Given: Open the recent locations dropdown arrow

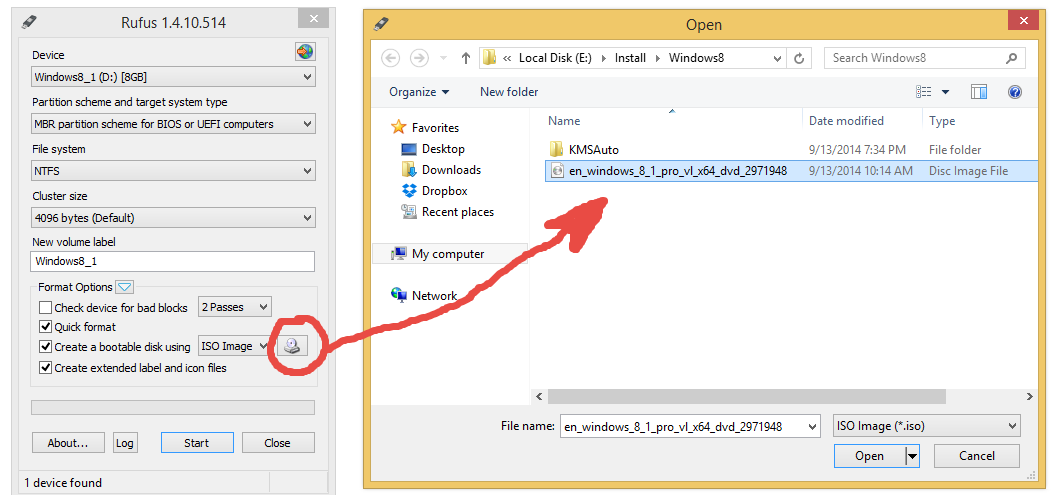Looking at the screenshot, I should tap(443, 58).
